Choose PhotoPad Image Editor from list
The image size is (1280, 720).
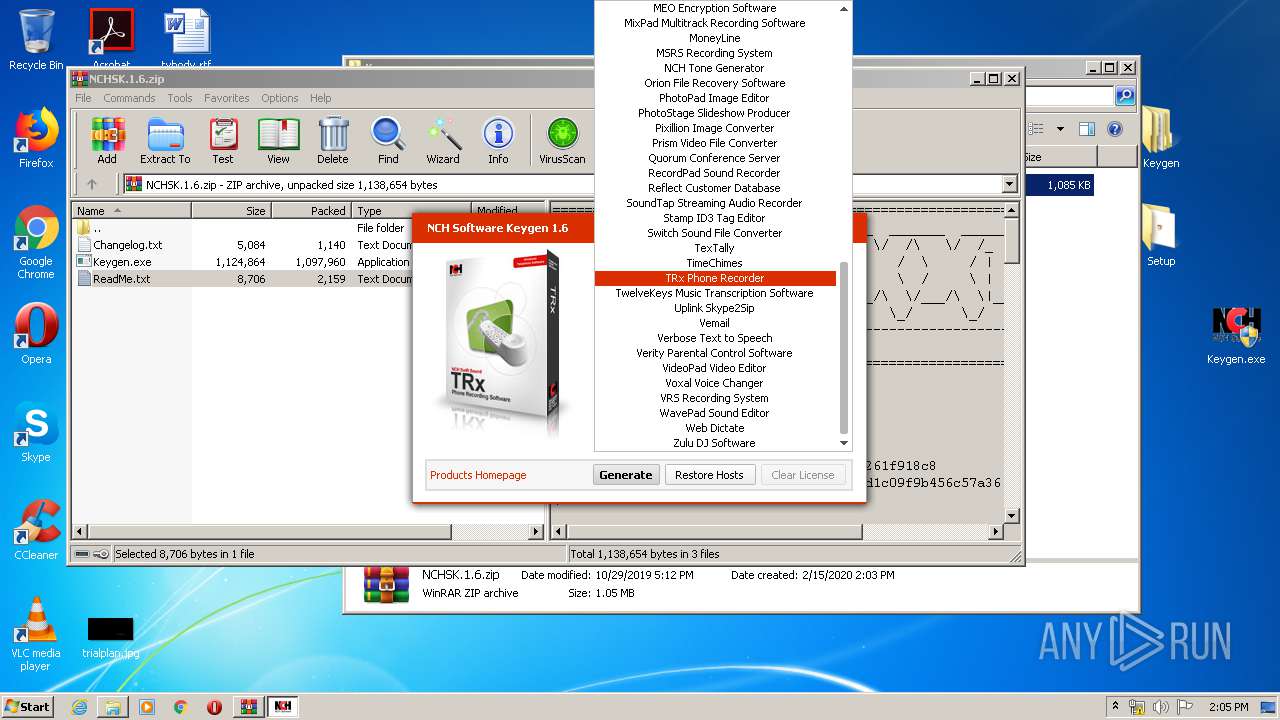click(x=714, y=98)
